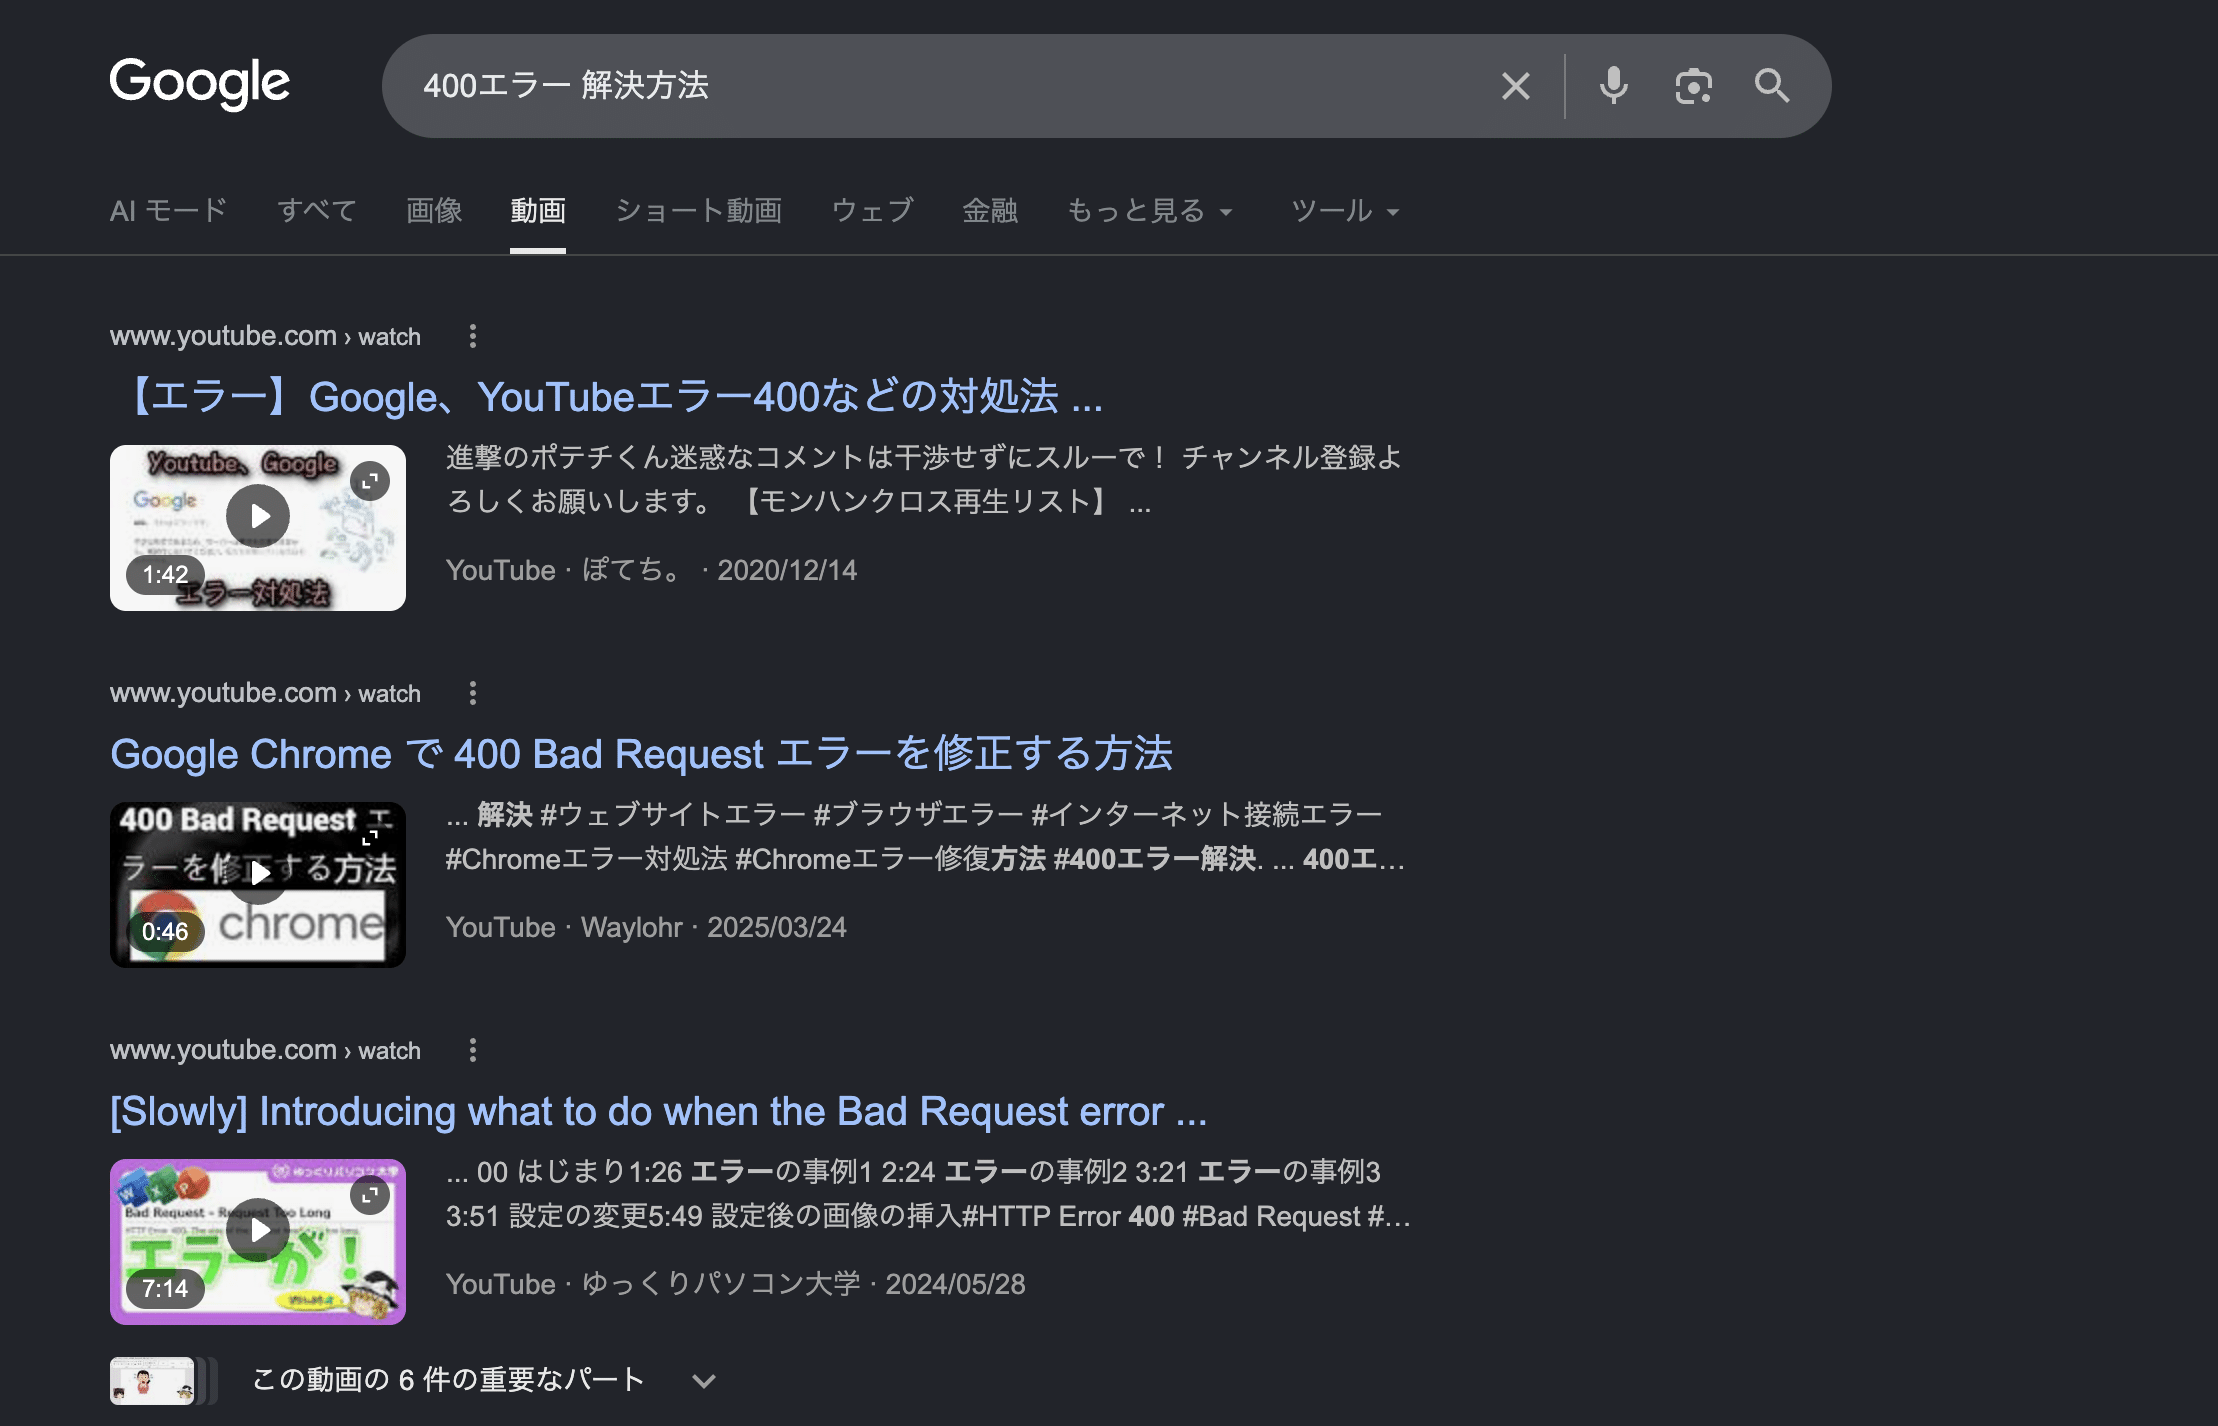Clear the search query with X
Viewport: 2218px width, 1426px height.
[1515, 86]
